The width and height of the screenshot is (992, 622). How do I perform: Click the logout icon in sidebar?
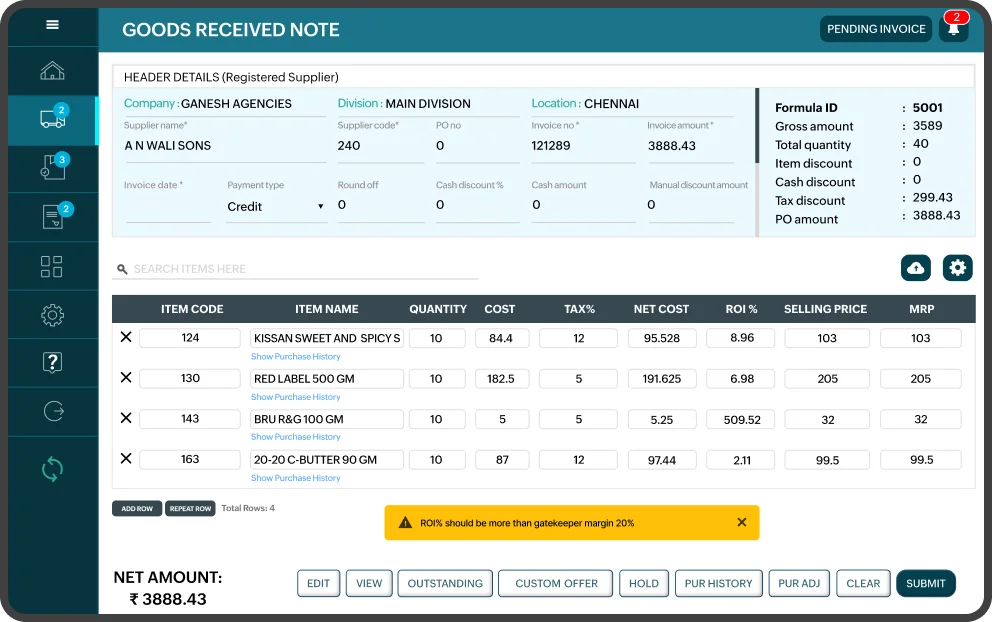pyautogui.click(x=52, y=411)
